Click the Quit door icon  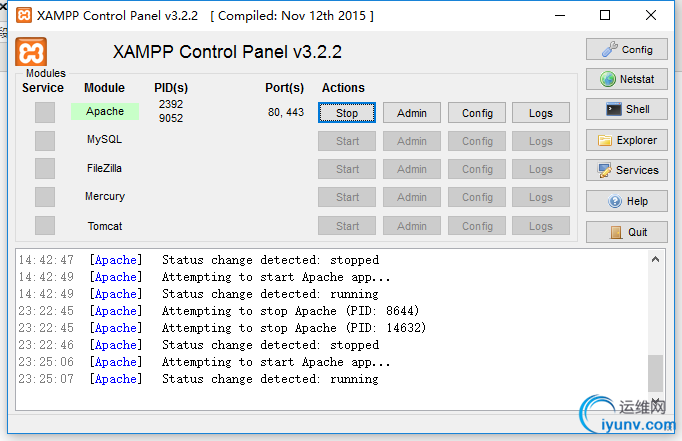[x=616, y=232]
